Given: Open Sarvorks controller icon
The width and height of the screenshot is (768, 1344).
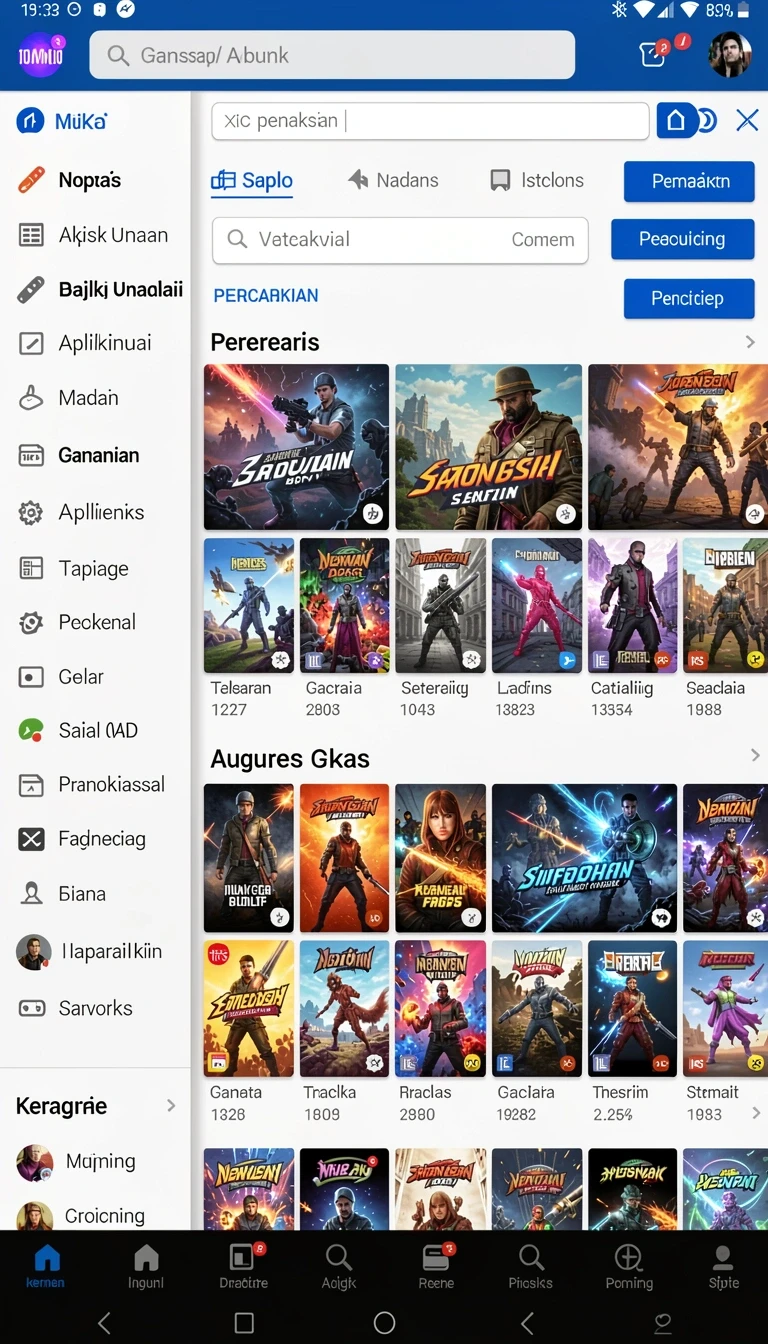Looking at the screenshot, I should pyautogui.click(x=31, y=1008).
